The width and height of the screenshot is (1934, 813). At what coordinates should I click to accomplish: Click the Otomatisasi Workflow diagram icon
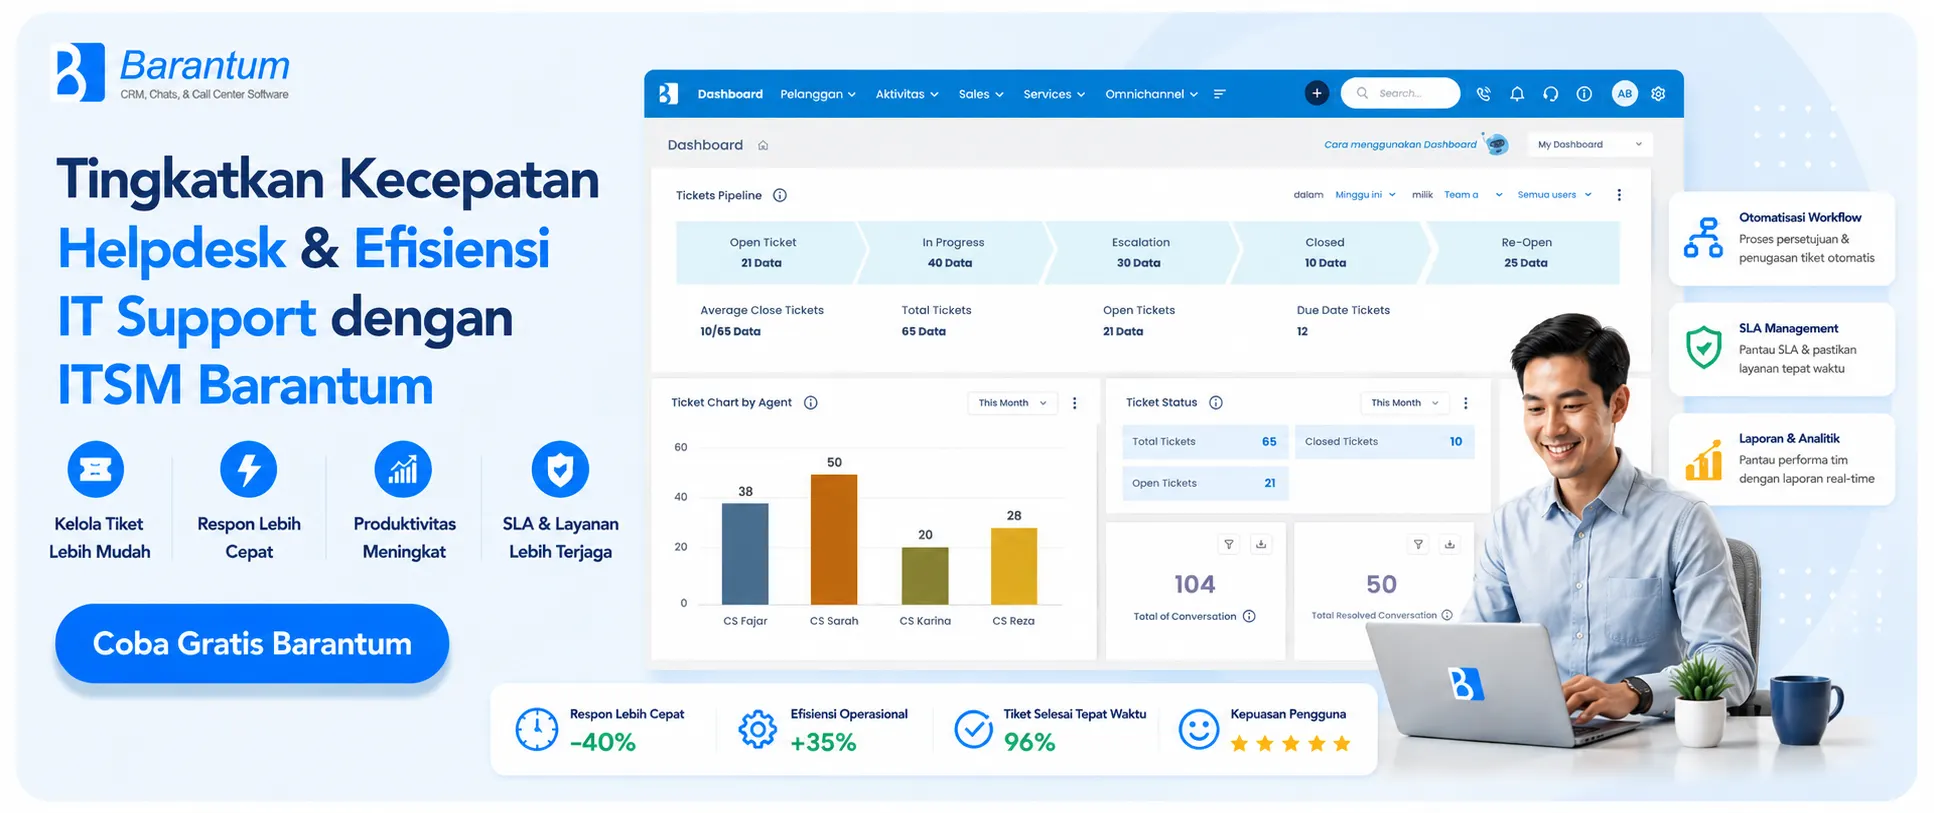[x=1703, y=238]
